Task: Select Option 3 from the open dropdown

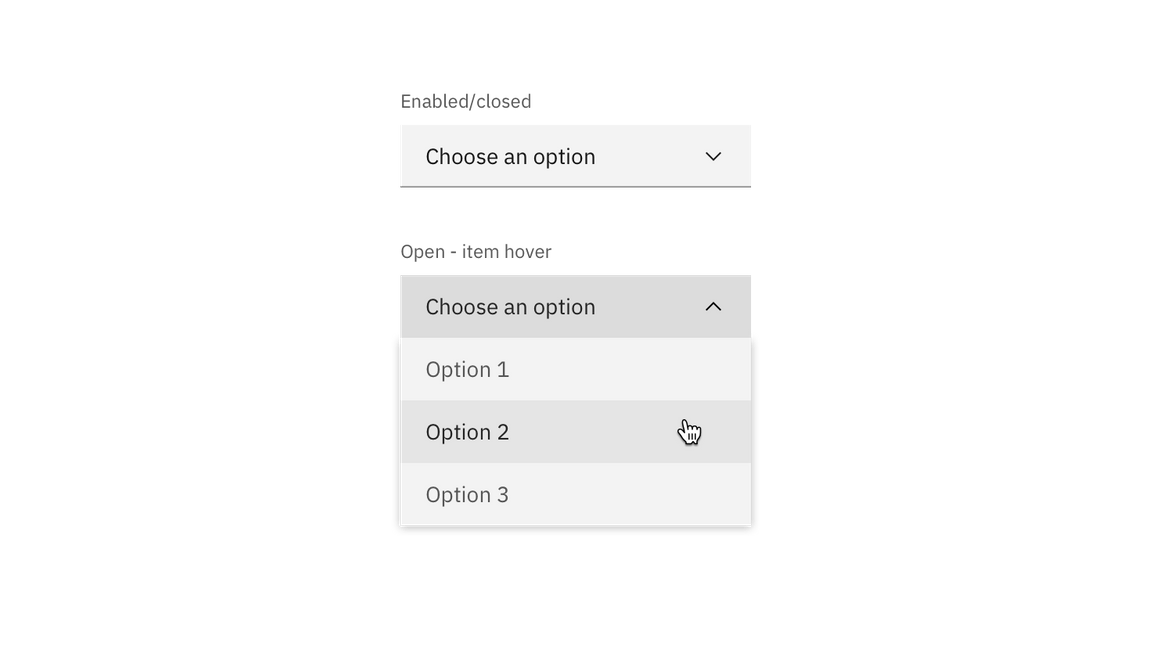Action: click(x=575, y=494)
